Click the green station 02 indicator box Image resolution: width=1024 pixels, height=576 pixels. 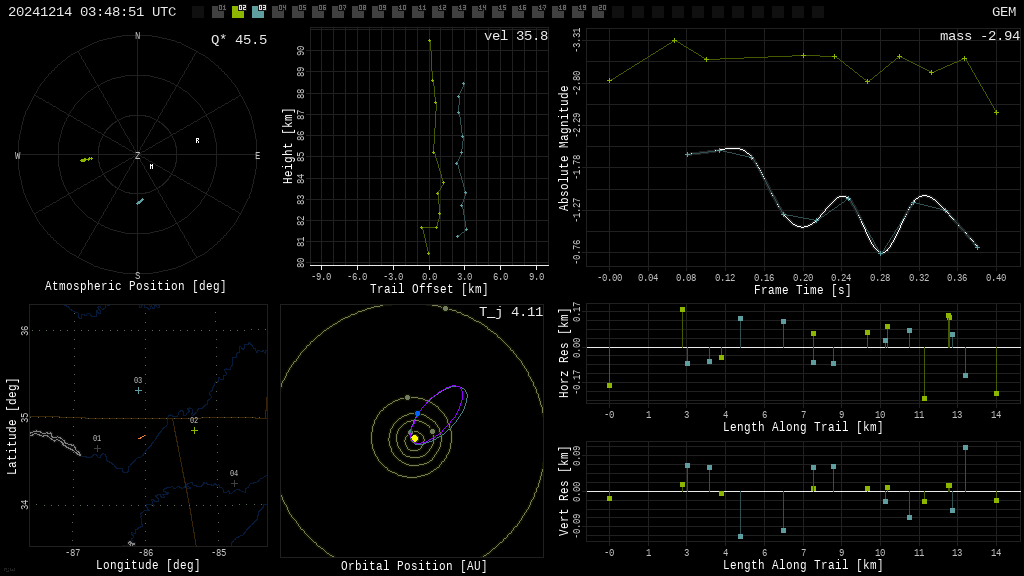point(238,12)
